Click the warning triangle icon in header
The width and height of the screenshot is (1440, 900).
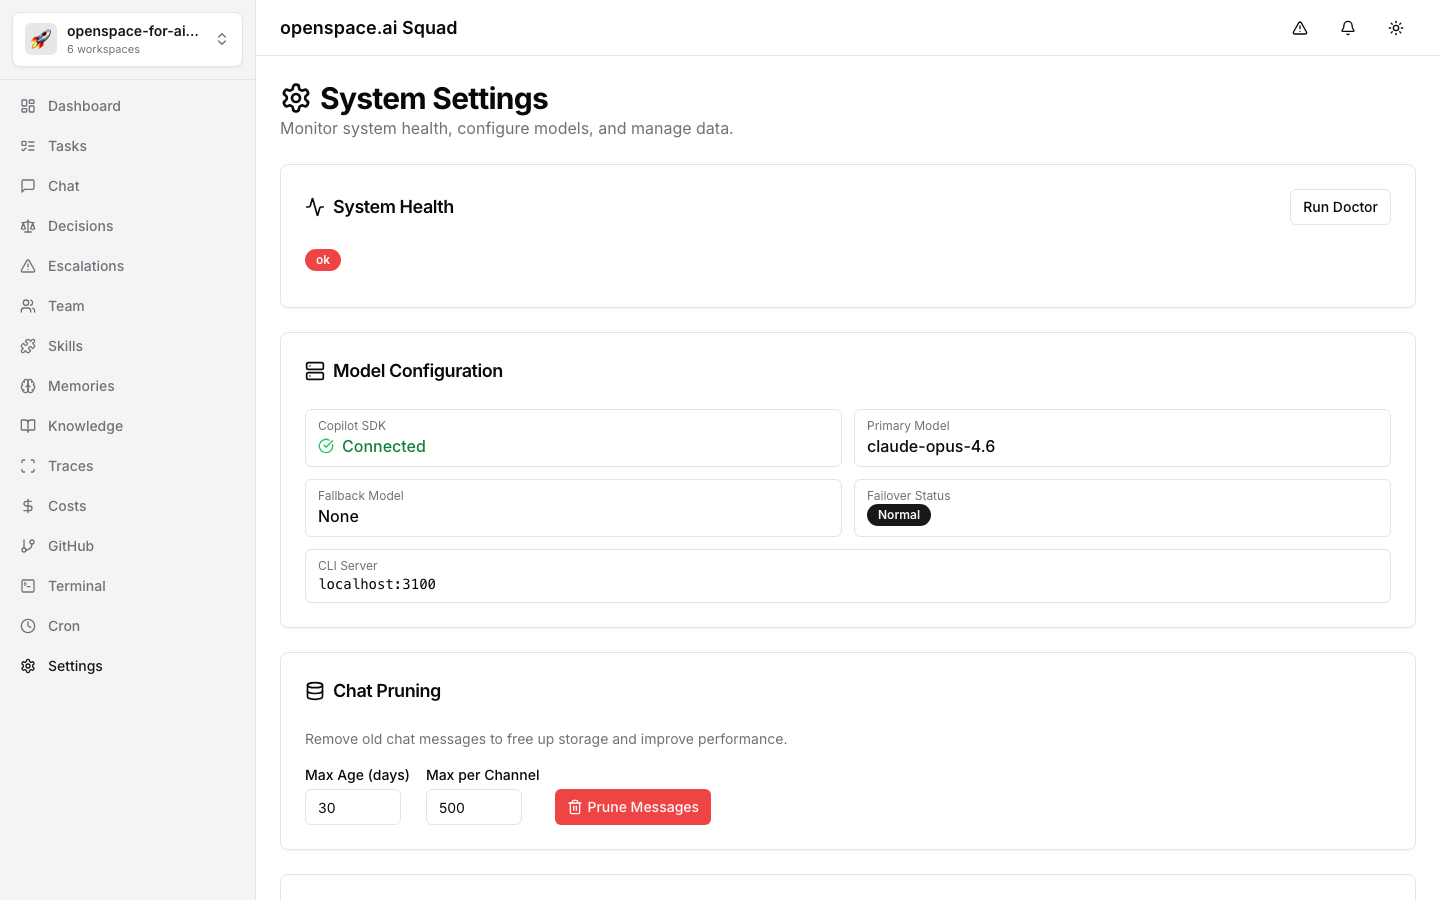(x=1300, y=28)
